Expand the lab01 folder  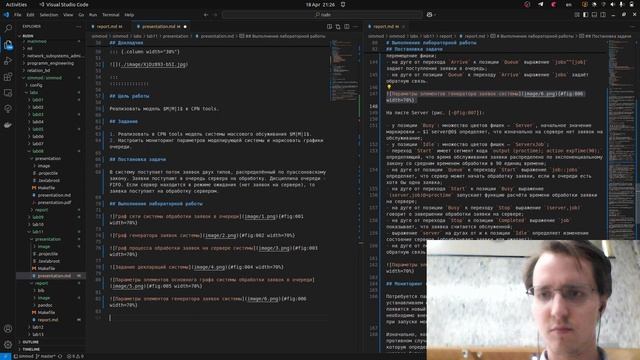[x=51, y=100]
